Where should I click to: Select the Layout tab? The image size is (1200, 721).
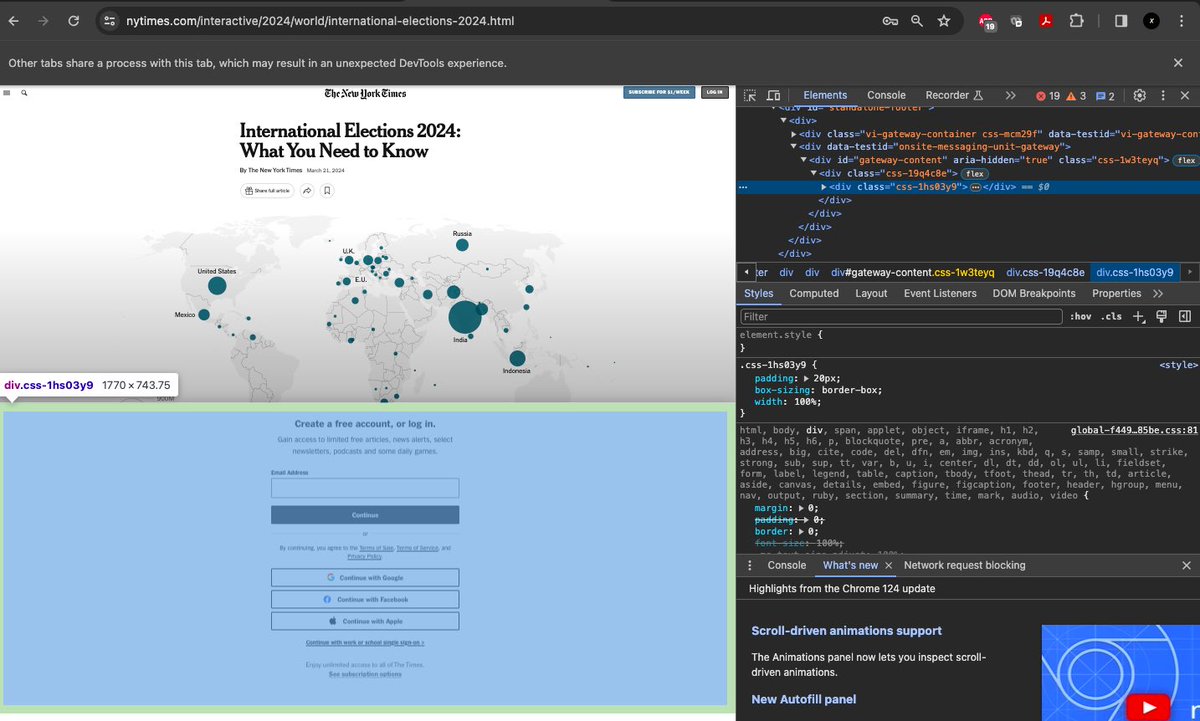871,293
